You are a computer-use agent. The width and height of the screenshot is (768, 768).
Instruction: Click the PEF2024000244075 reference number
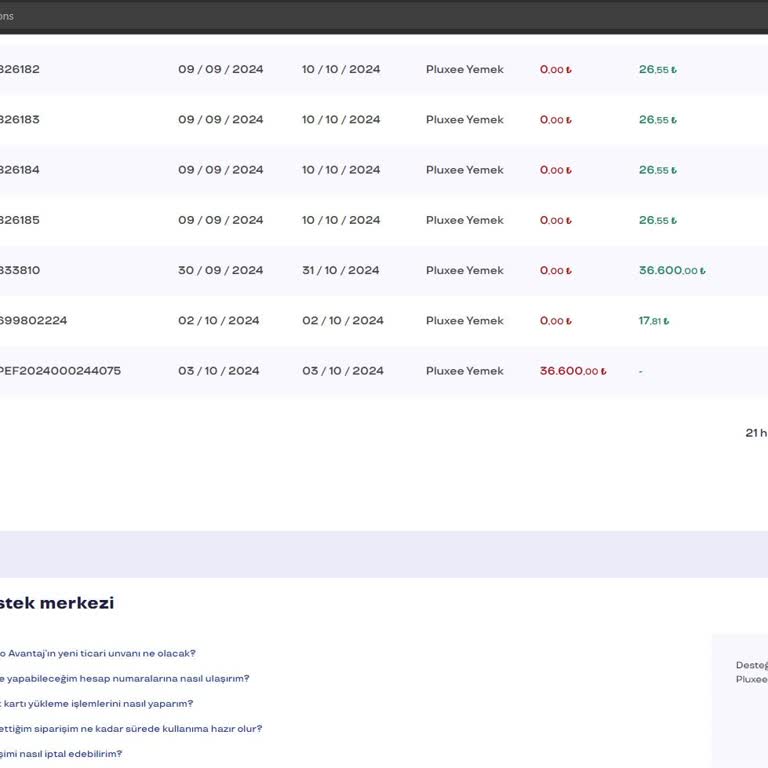pos(60,371)
